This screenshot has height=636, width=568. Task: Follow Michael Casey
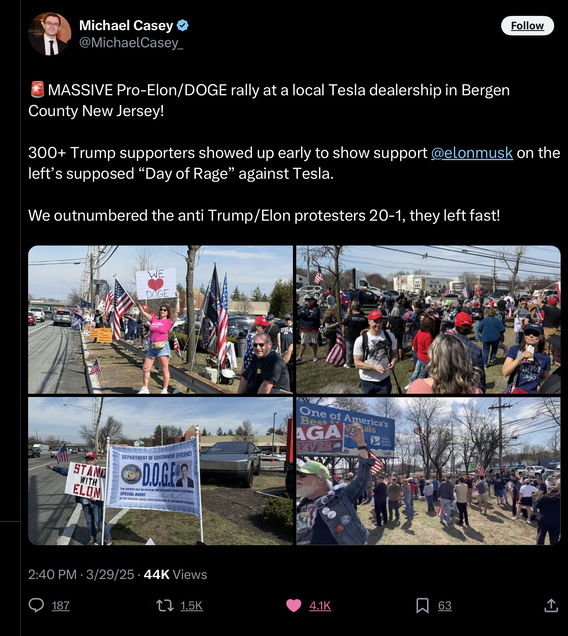pos(527,26)
